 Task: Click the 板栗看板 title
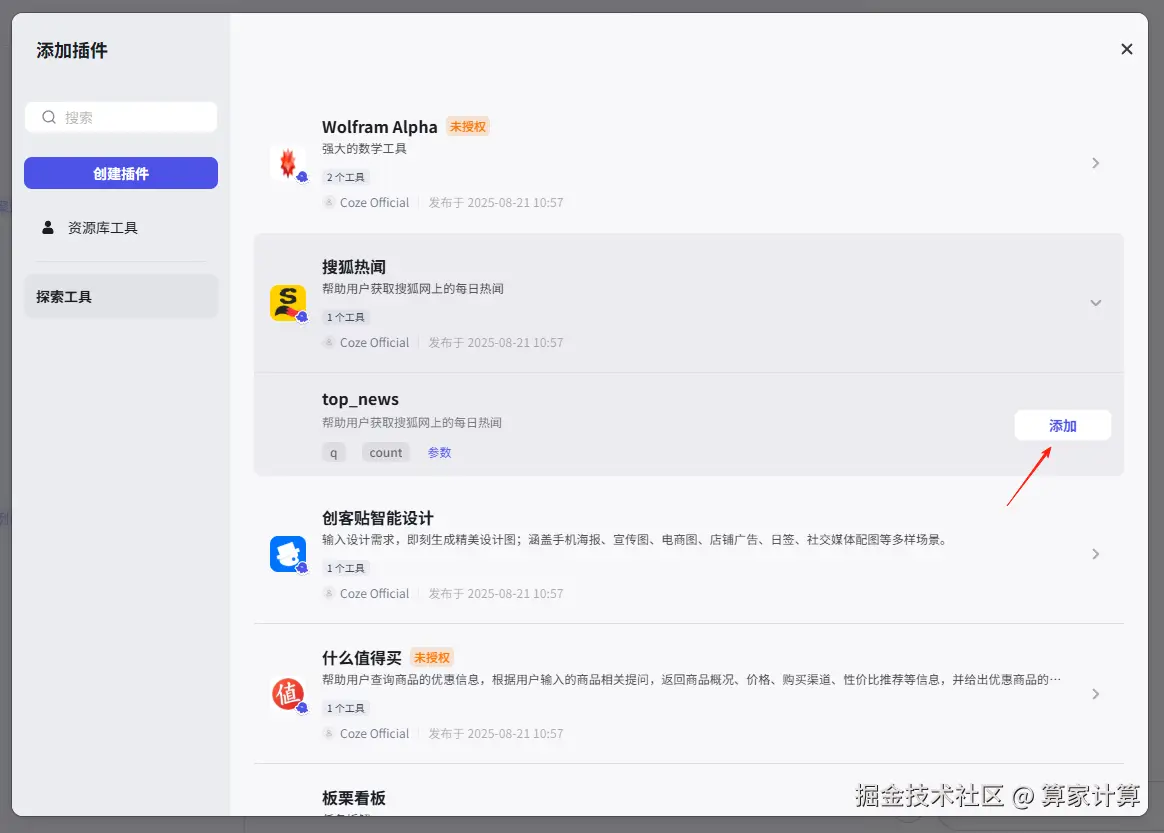pos(353,798)
